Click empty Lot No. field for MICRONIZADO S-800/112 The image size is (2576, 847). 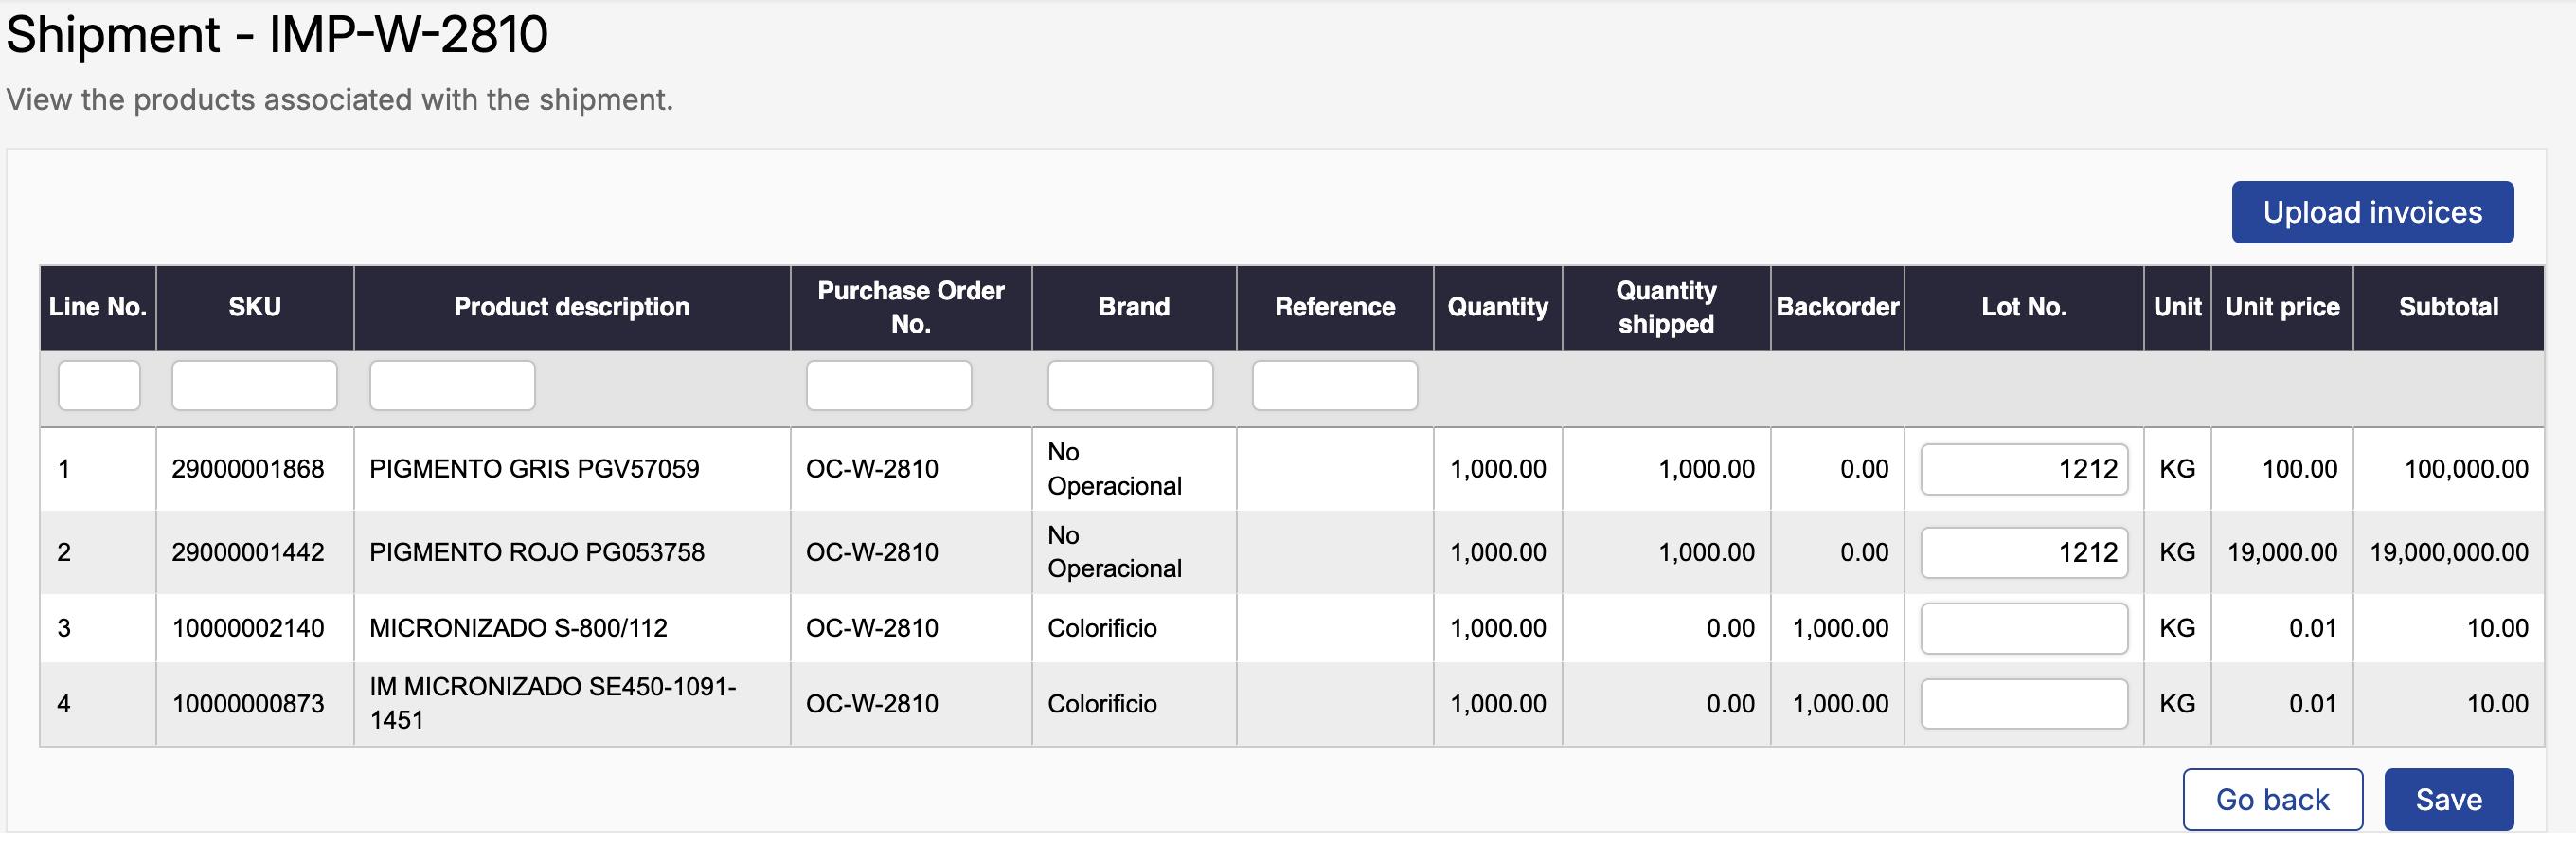point(2023,628)
